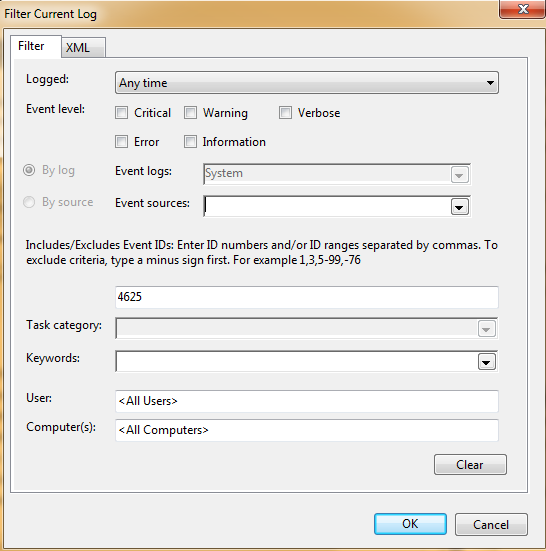Click the User field showing All Users
Screen dimensions: 546x551
pyautogui.click(x=307, y=401)
